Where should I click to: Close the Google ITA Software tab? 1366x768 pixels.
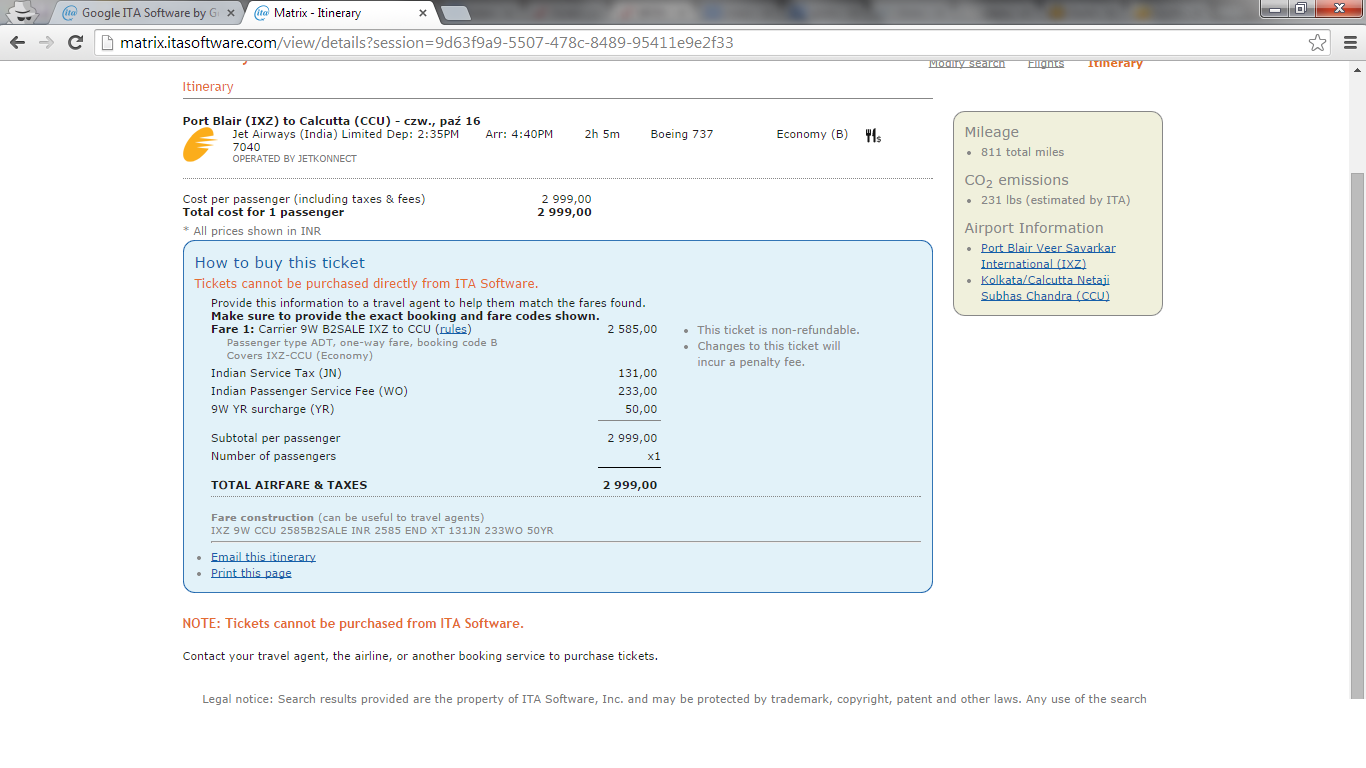pyautogui.click(x=232, y=13)
